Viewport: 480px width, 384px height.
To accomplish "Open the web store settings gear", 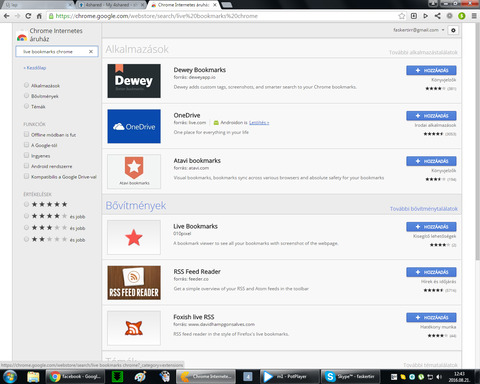I will tap(453, 30).
